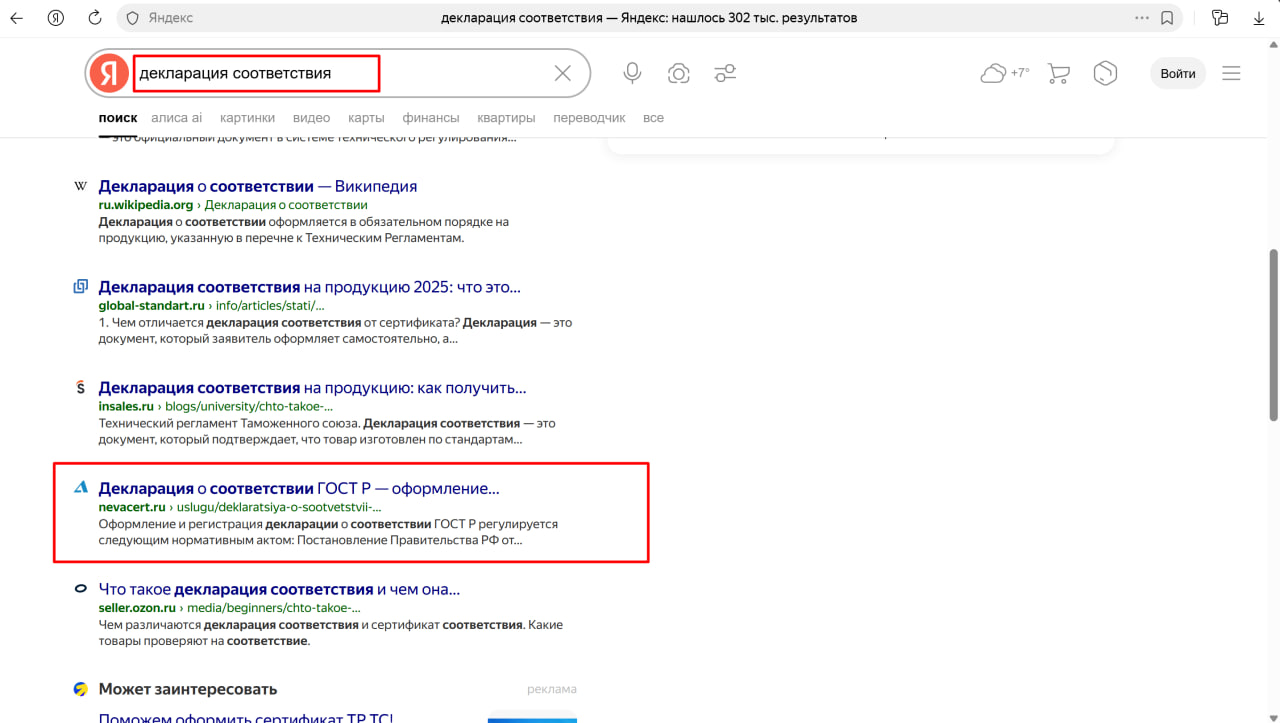
Task: Click the 'blogs/university/chto-takoe-...' path link
Action: tap(249, 407)
